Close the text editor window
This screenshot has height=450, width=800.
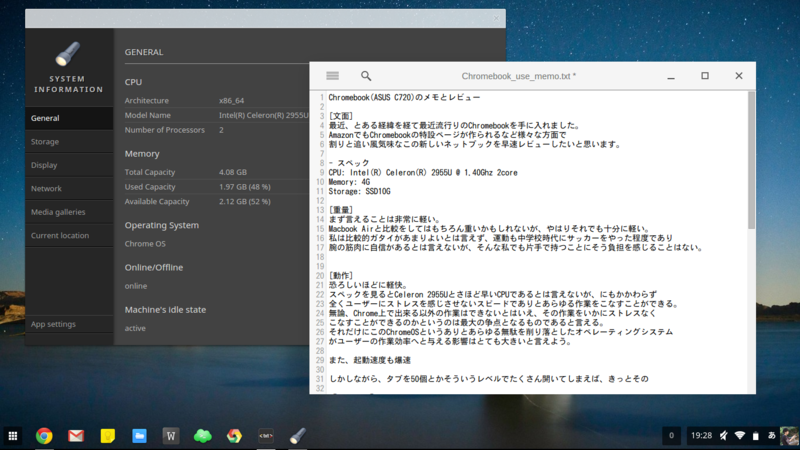tap(739, 76)
